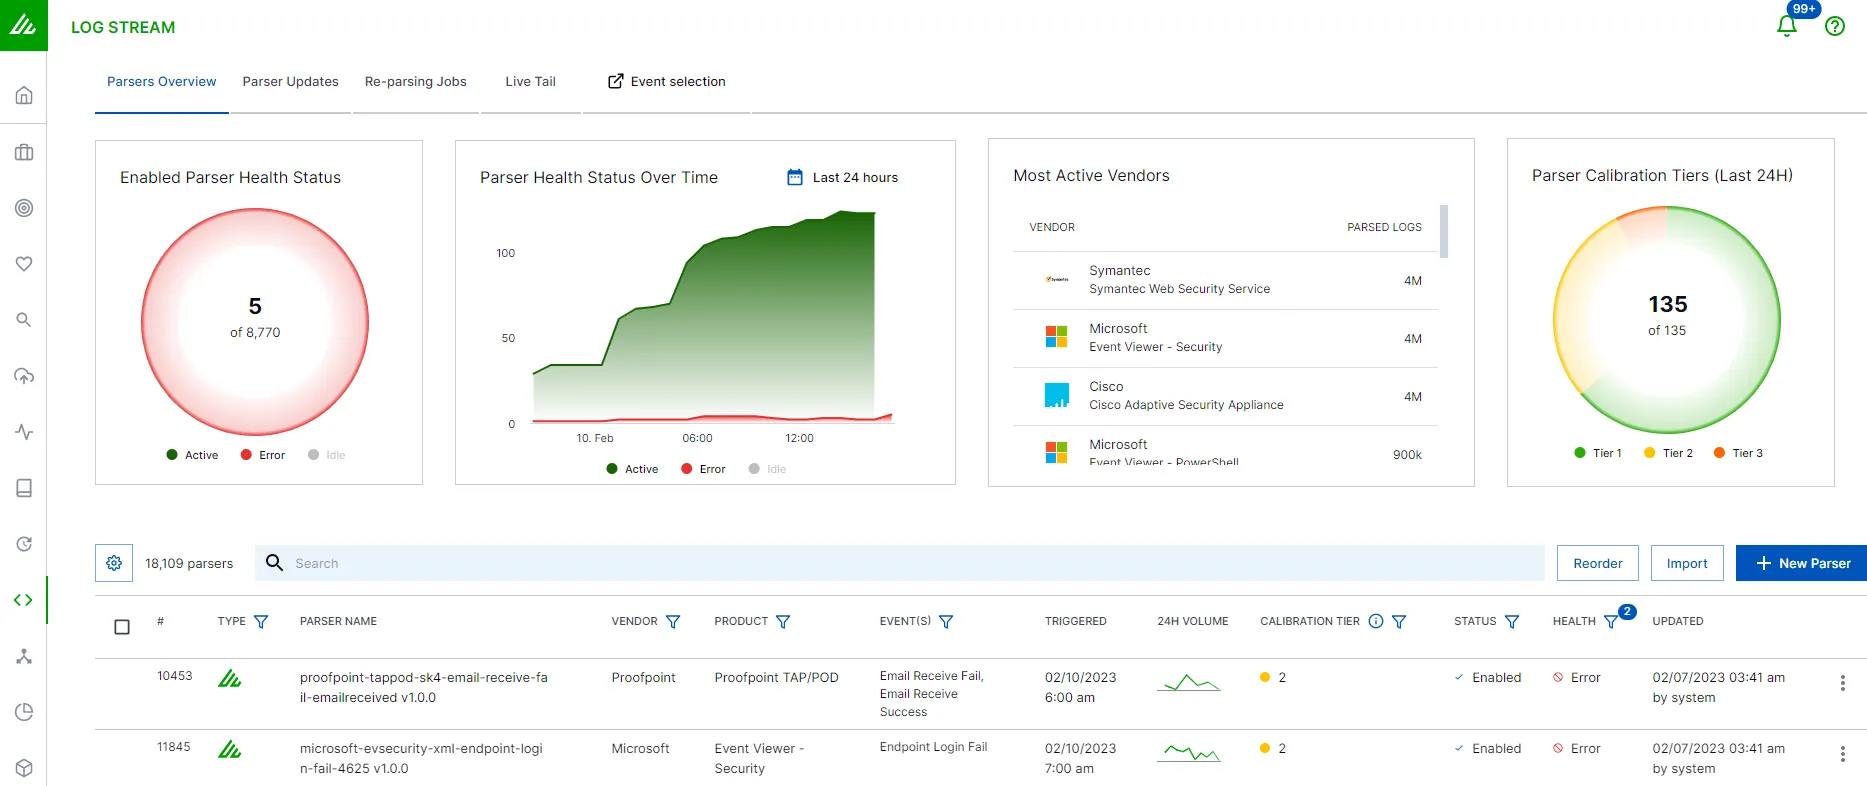Select all parsers with header checkbox
1867x786 pixels.
tap(122, 627)
